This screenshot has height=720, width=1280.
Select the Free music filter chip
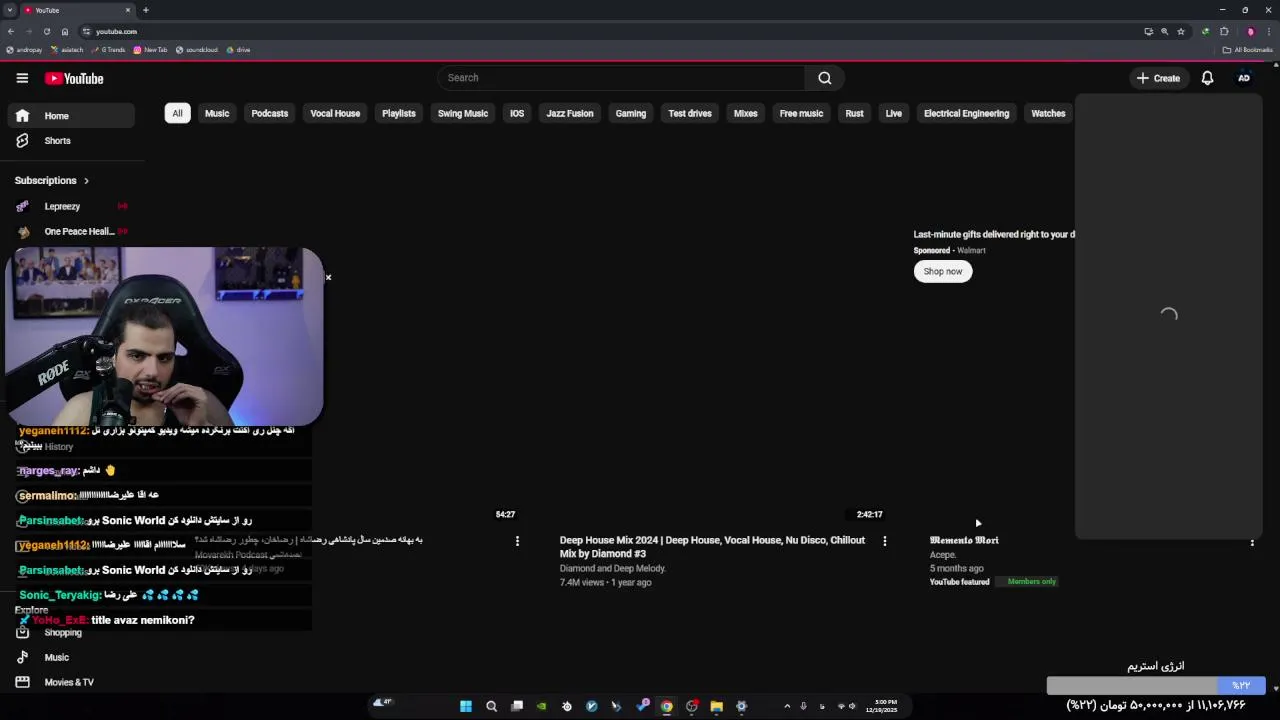pyautogui.click(x=801, y=114)
